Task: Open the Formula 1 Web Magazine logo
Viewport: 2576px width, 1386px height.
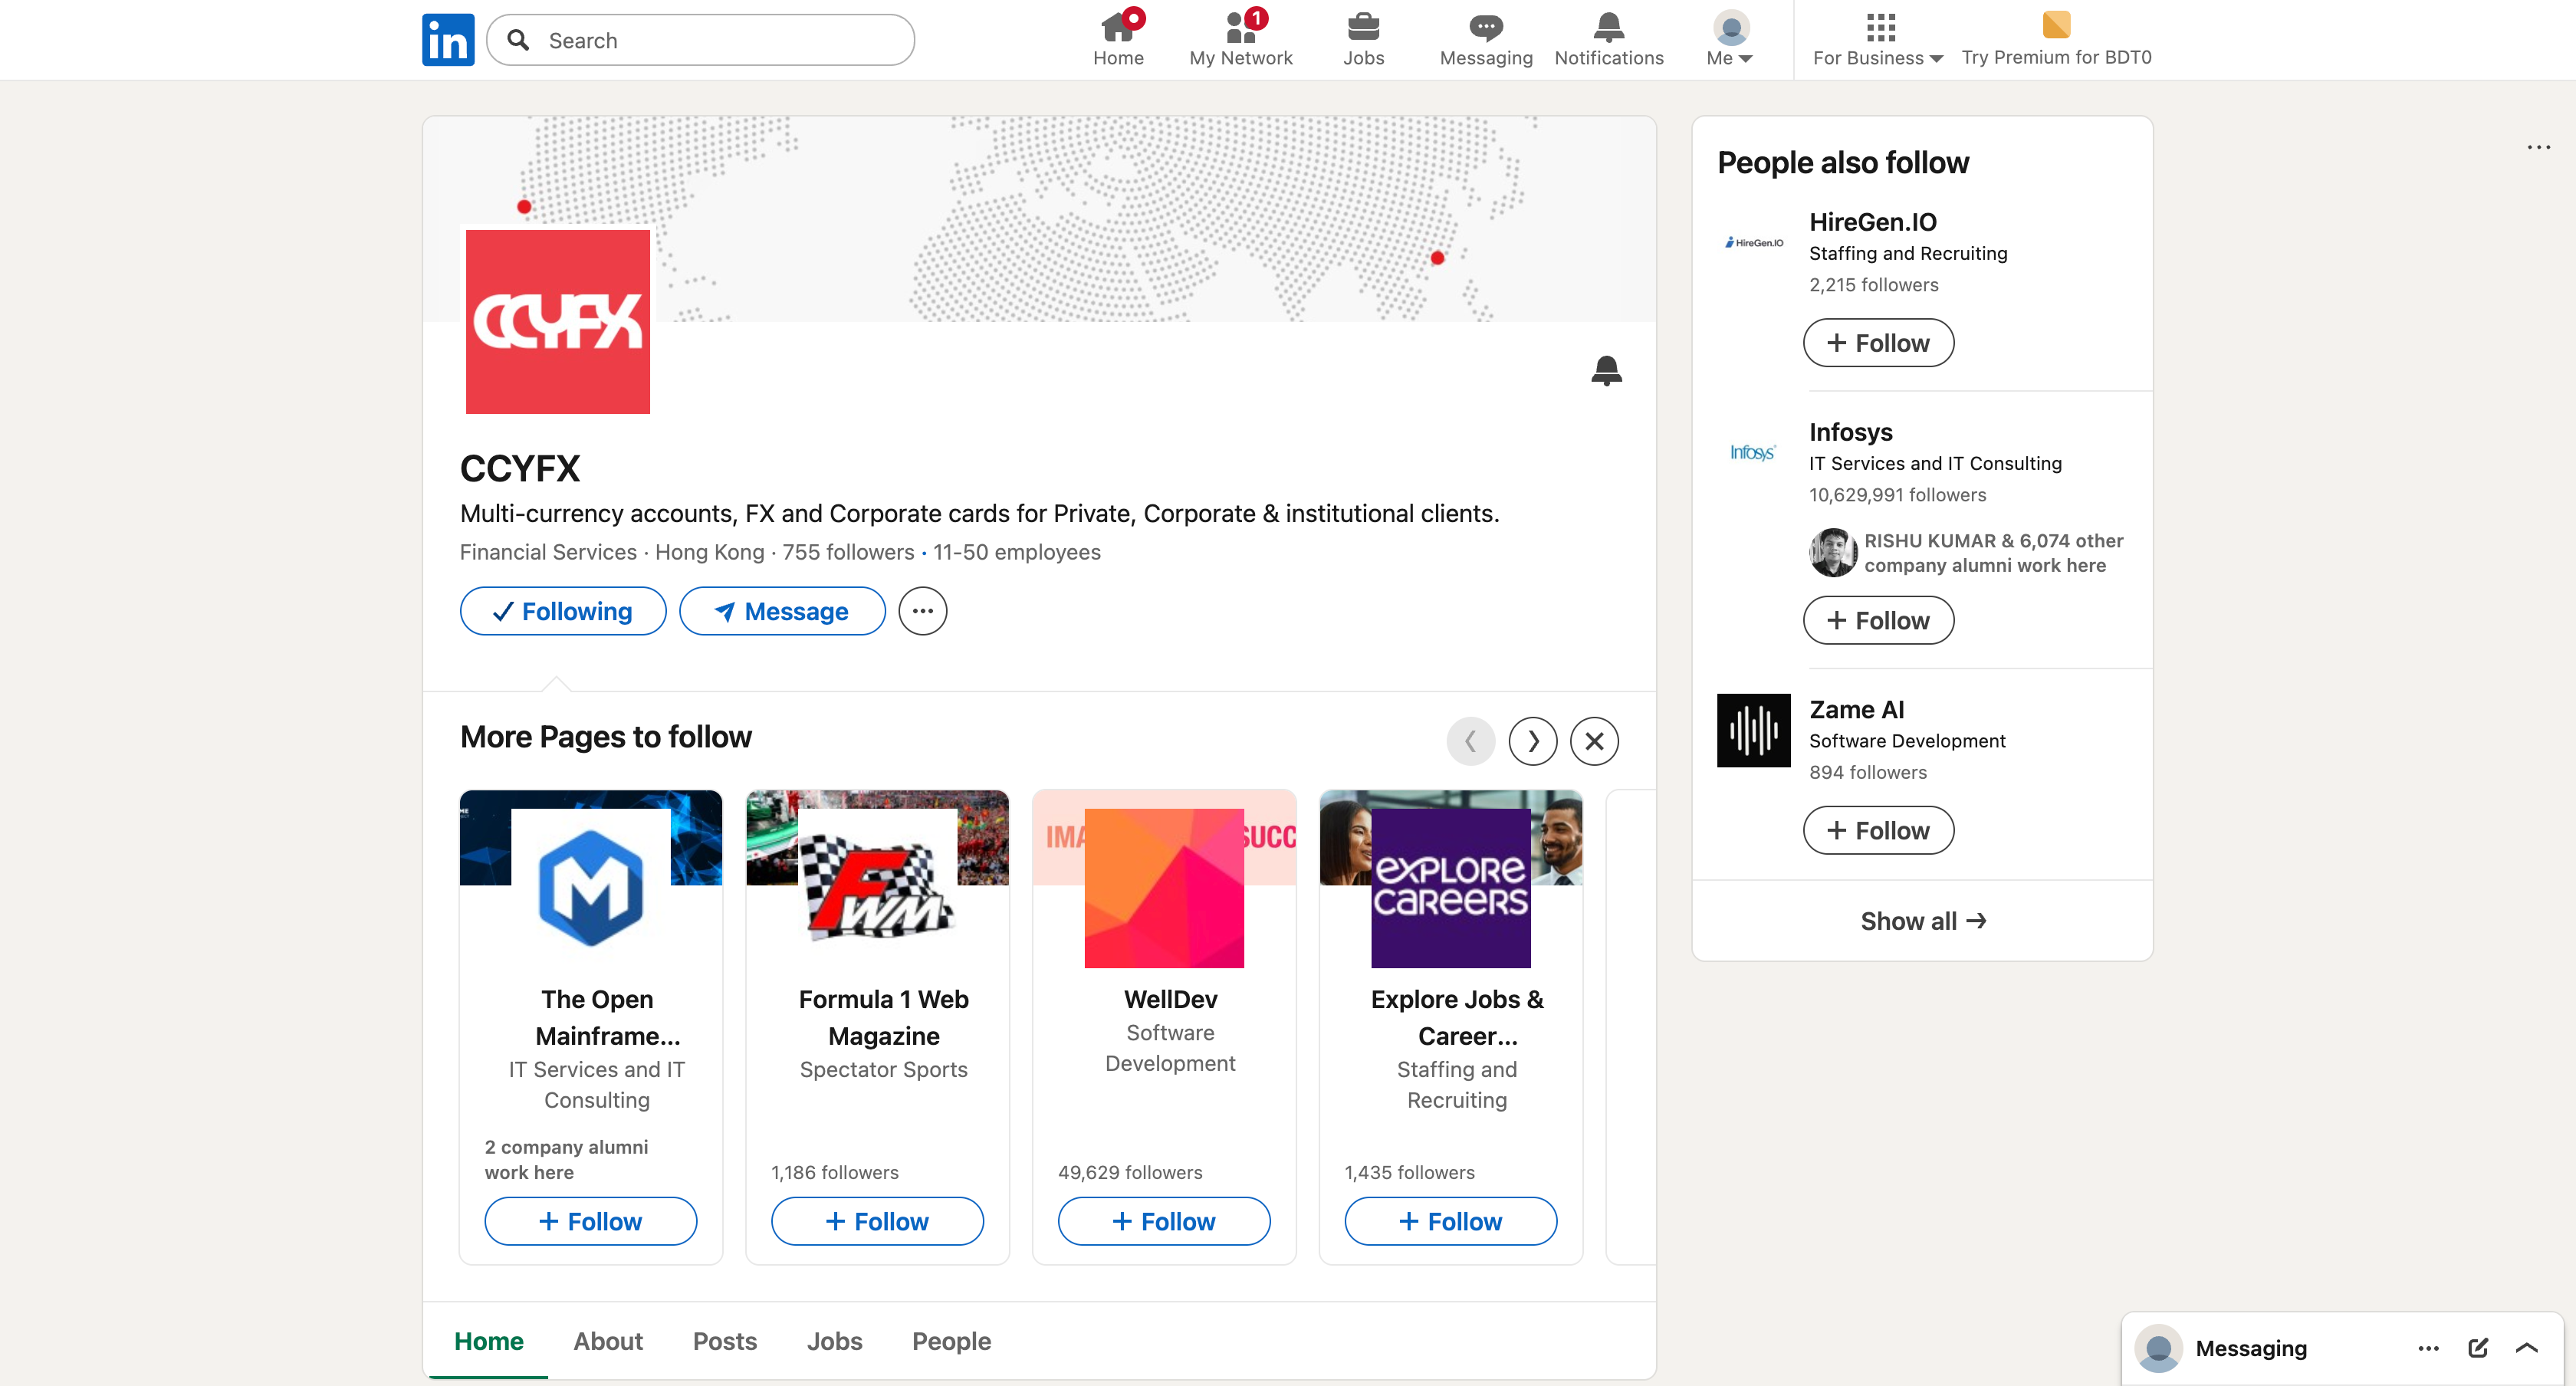Action: pos(878,888)
